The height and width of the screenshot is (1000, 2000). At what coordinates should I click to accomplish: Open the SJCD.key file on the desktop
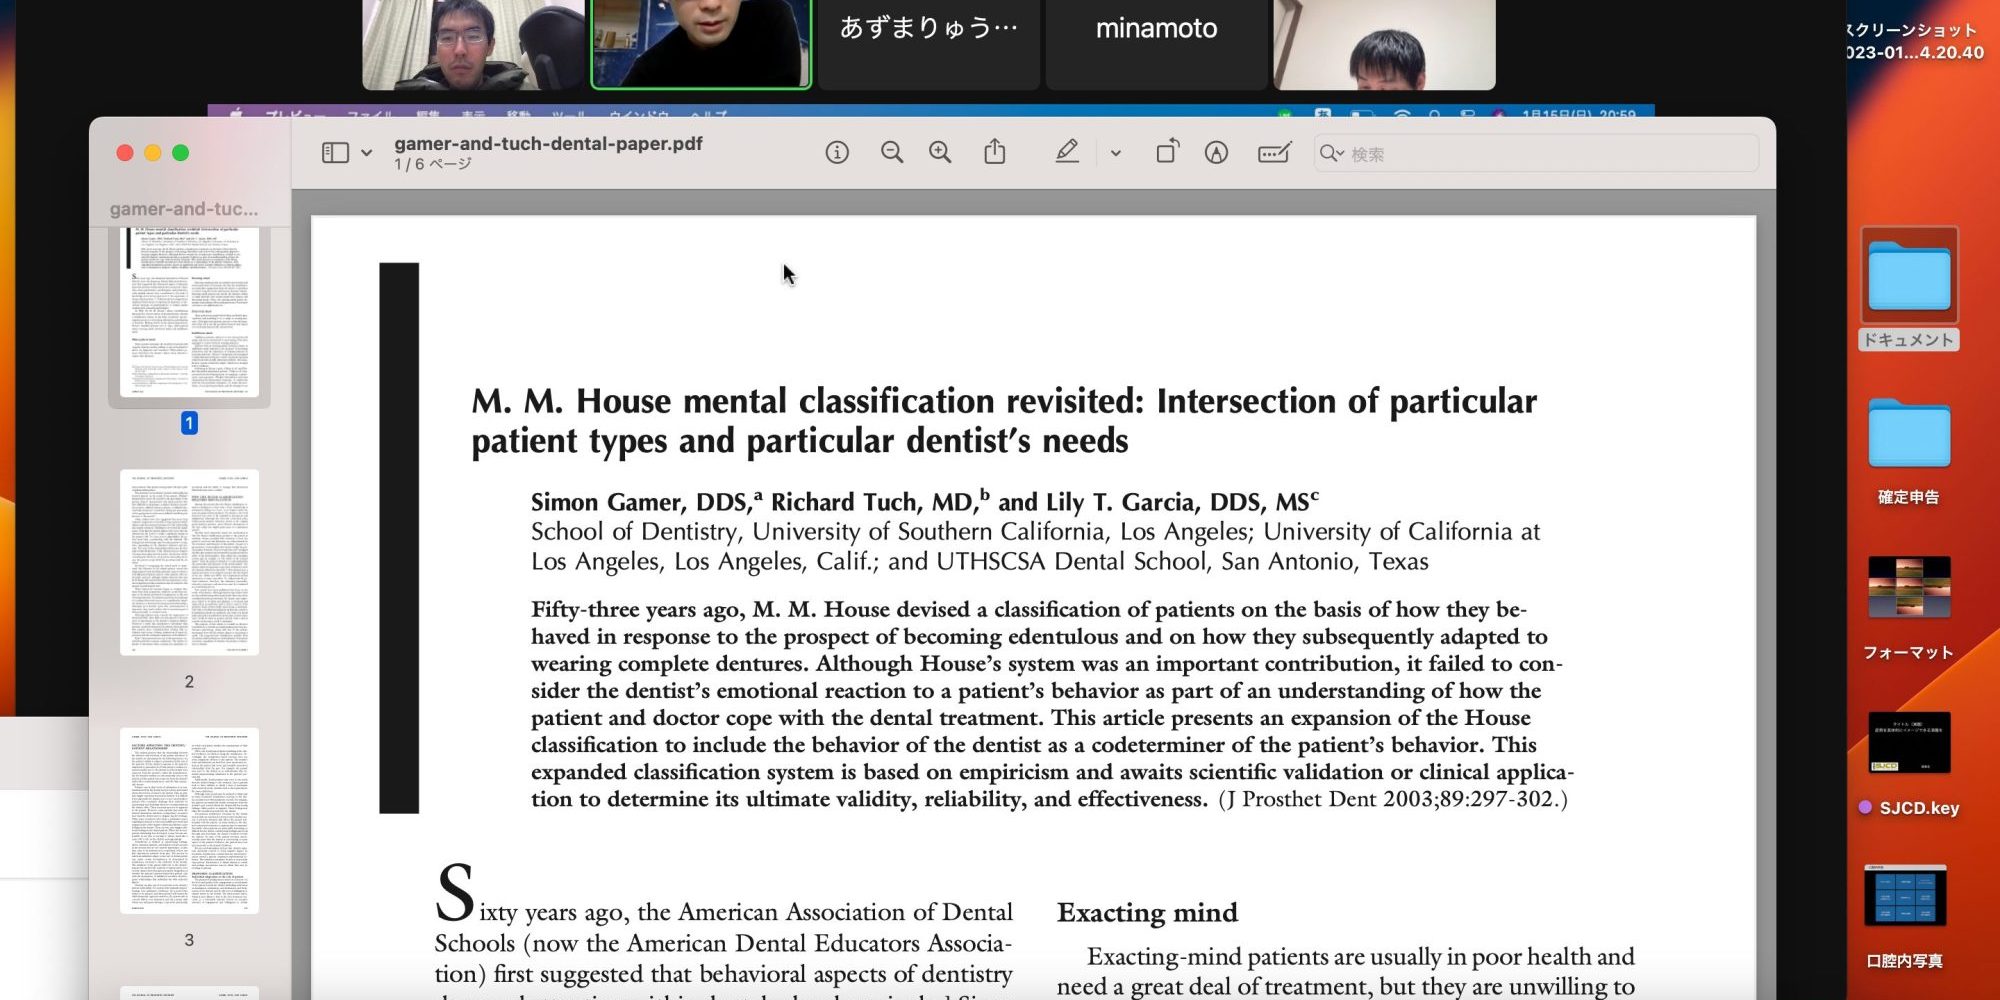(1908, 743)
